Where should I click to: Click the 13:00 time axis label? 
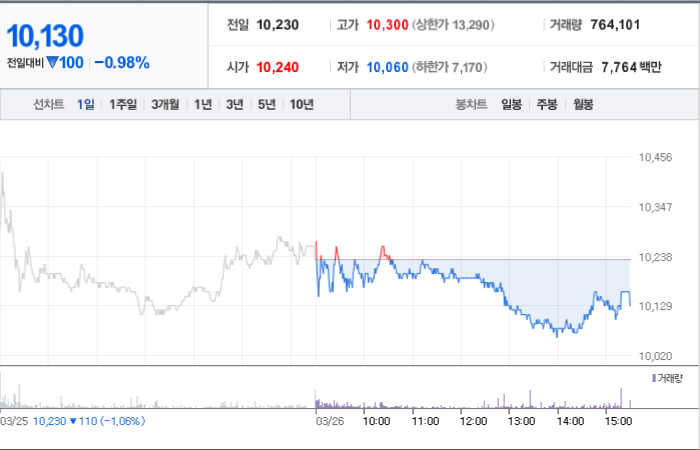click(x=521, y=421)
